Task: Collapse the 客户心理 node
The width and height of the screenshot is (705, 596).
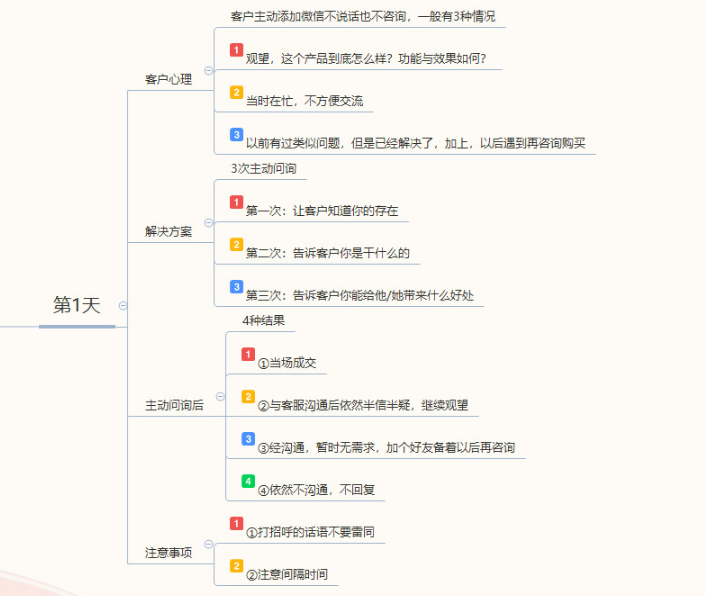Action: [x=209, y=71]
